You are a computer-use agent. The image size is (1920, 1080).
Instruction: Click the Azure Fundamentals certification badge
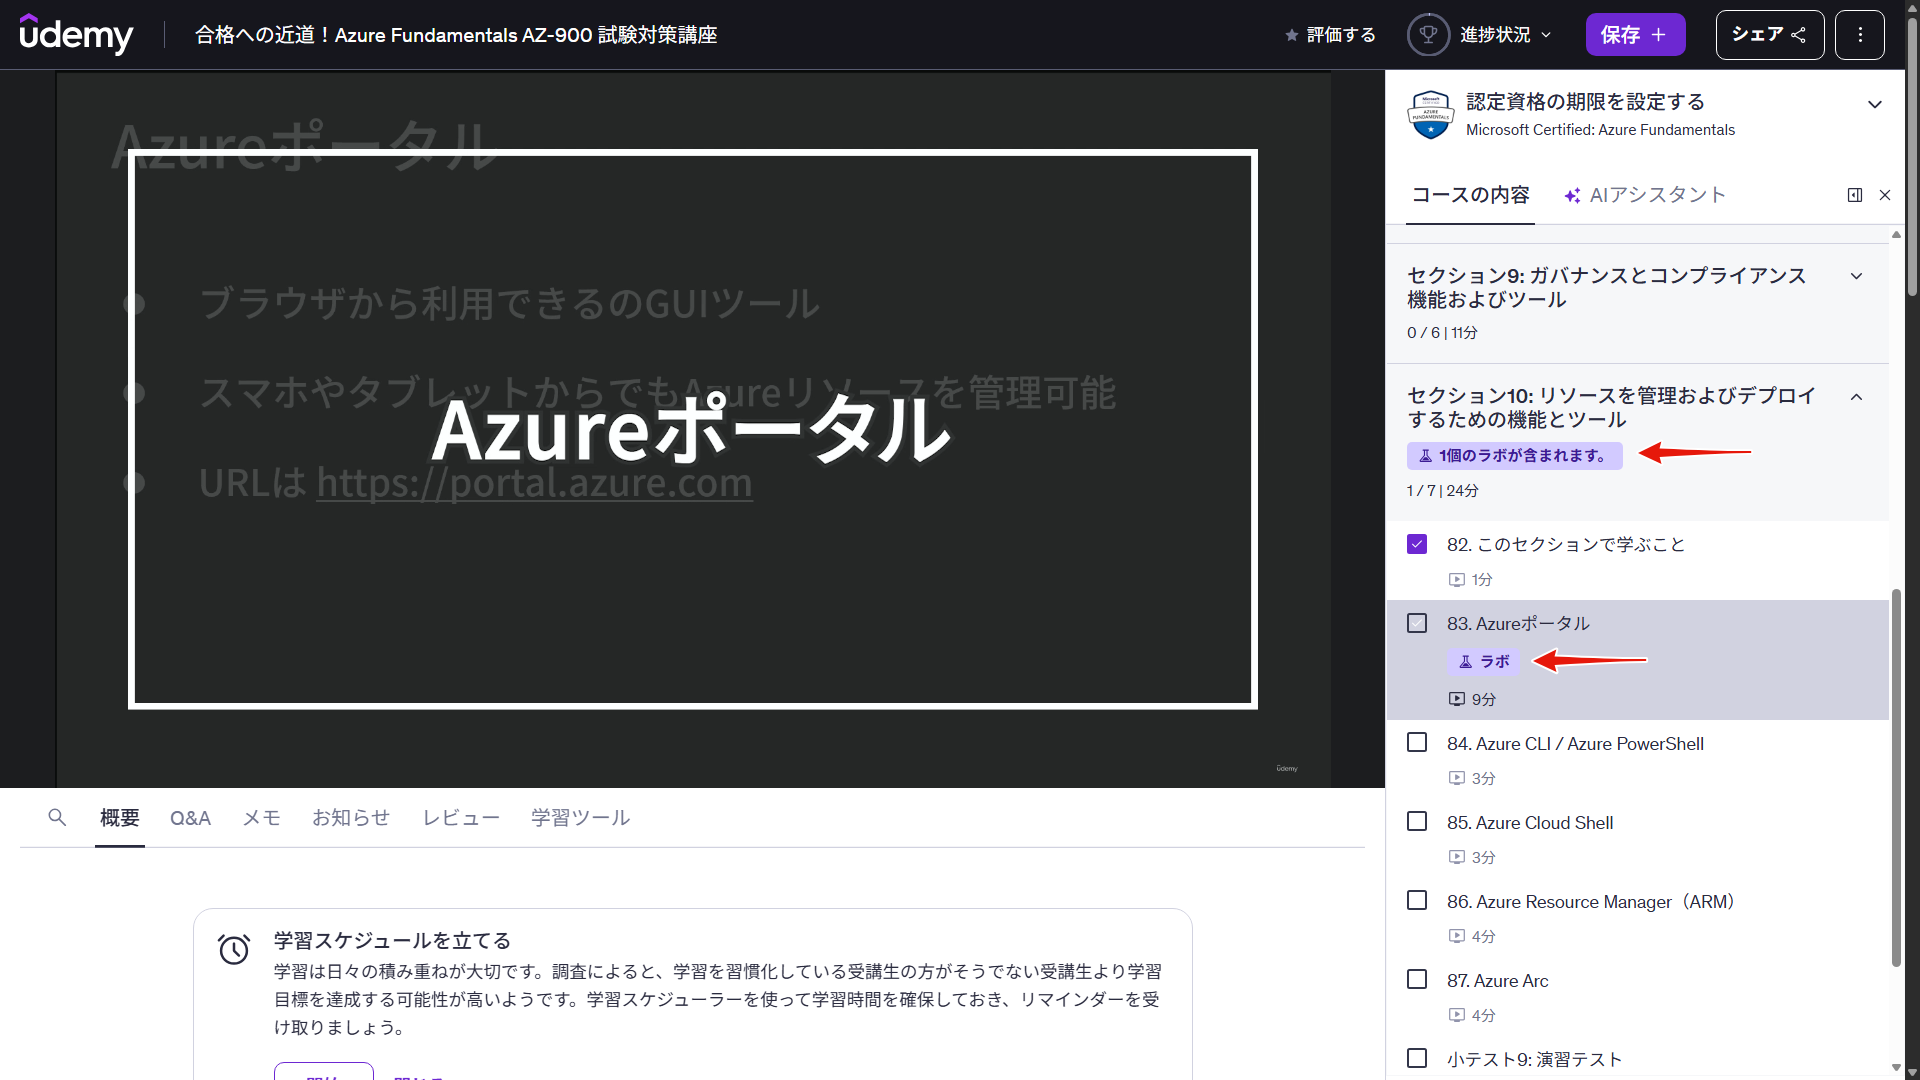[1430, 114]
